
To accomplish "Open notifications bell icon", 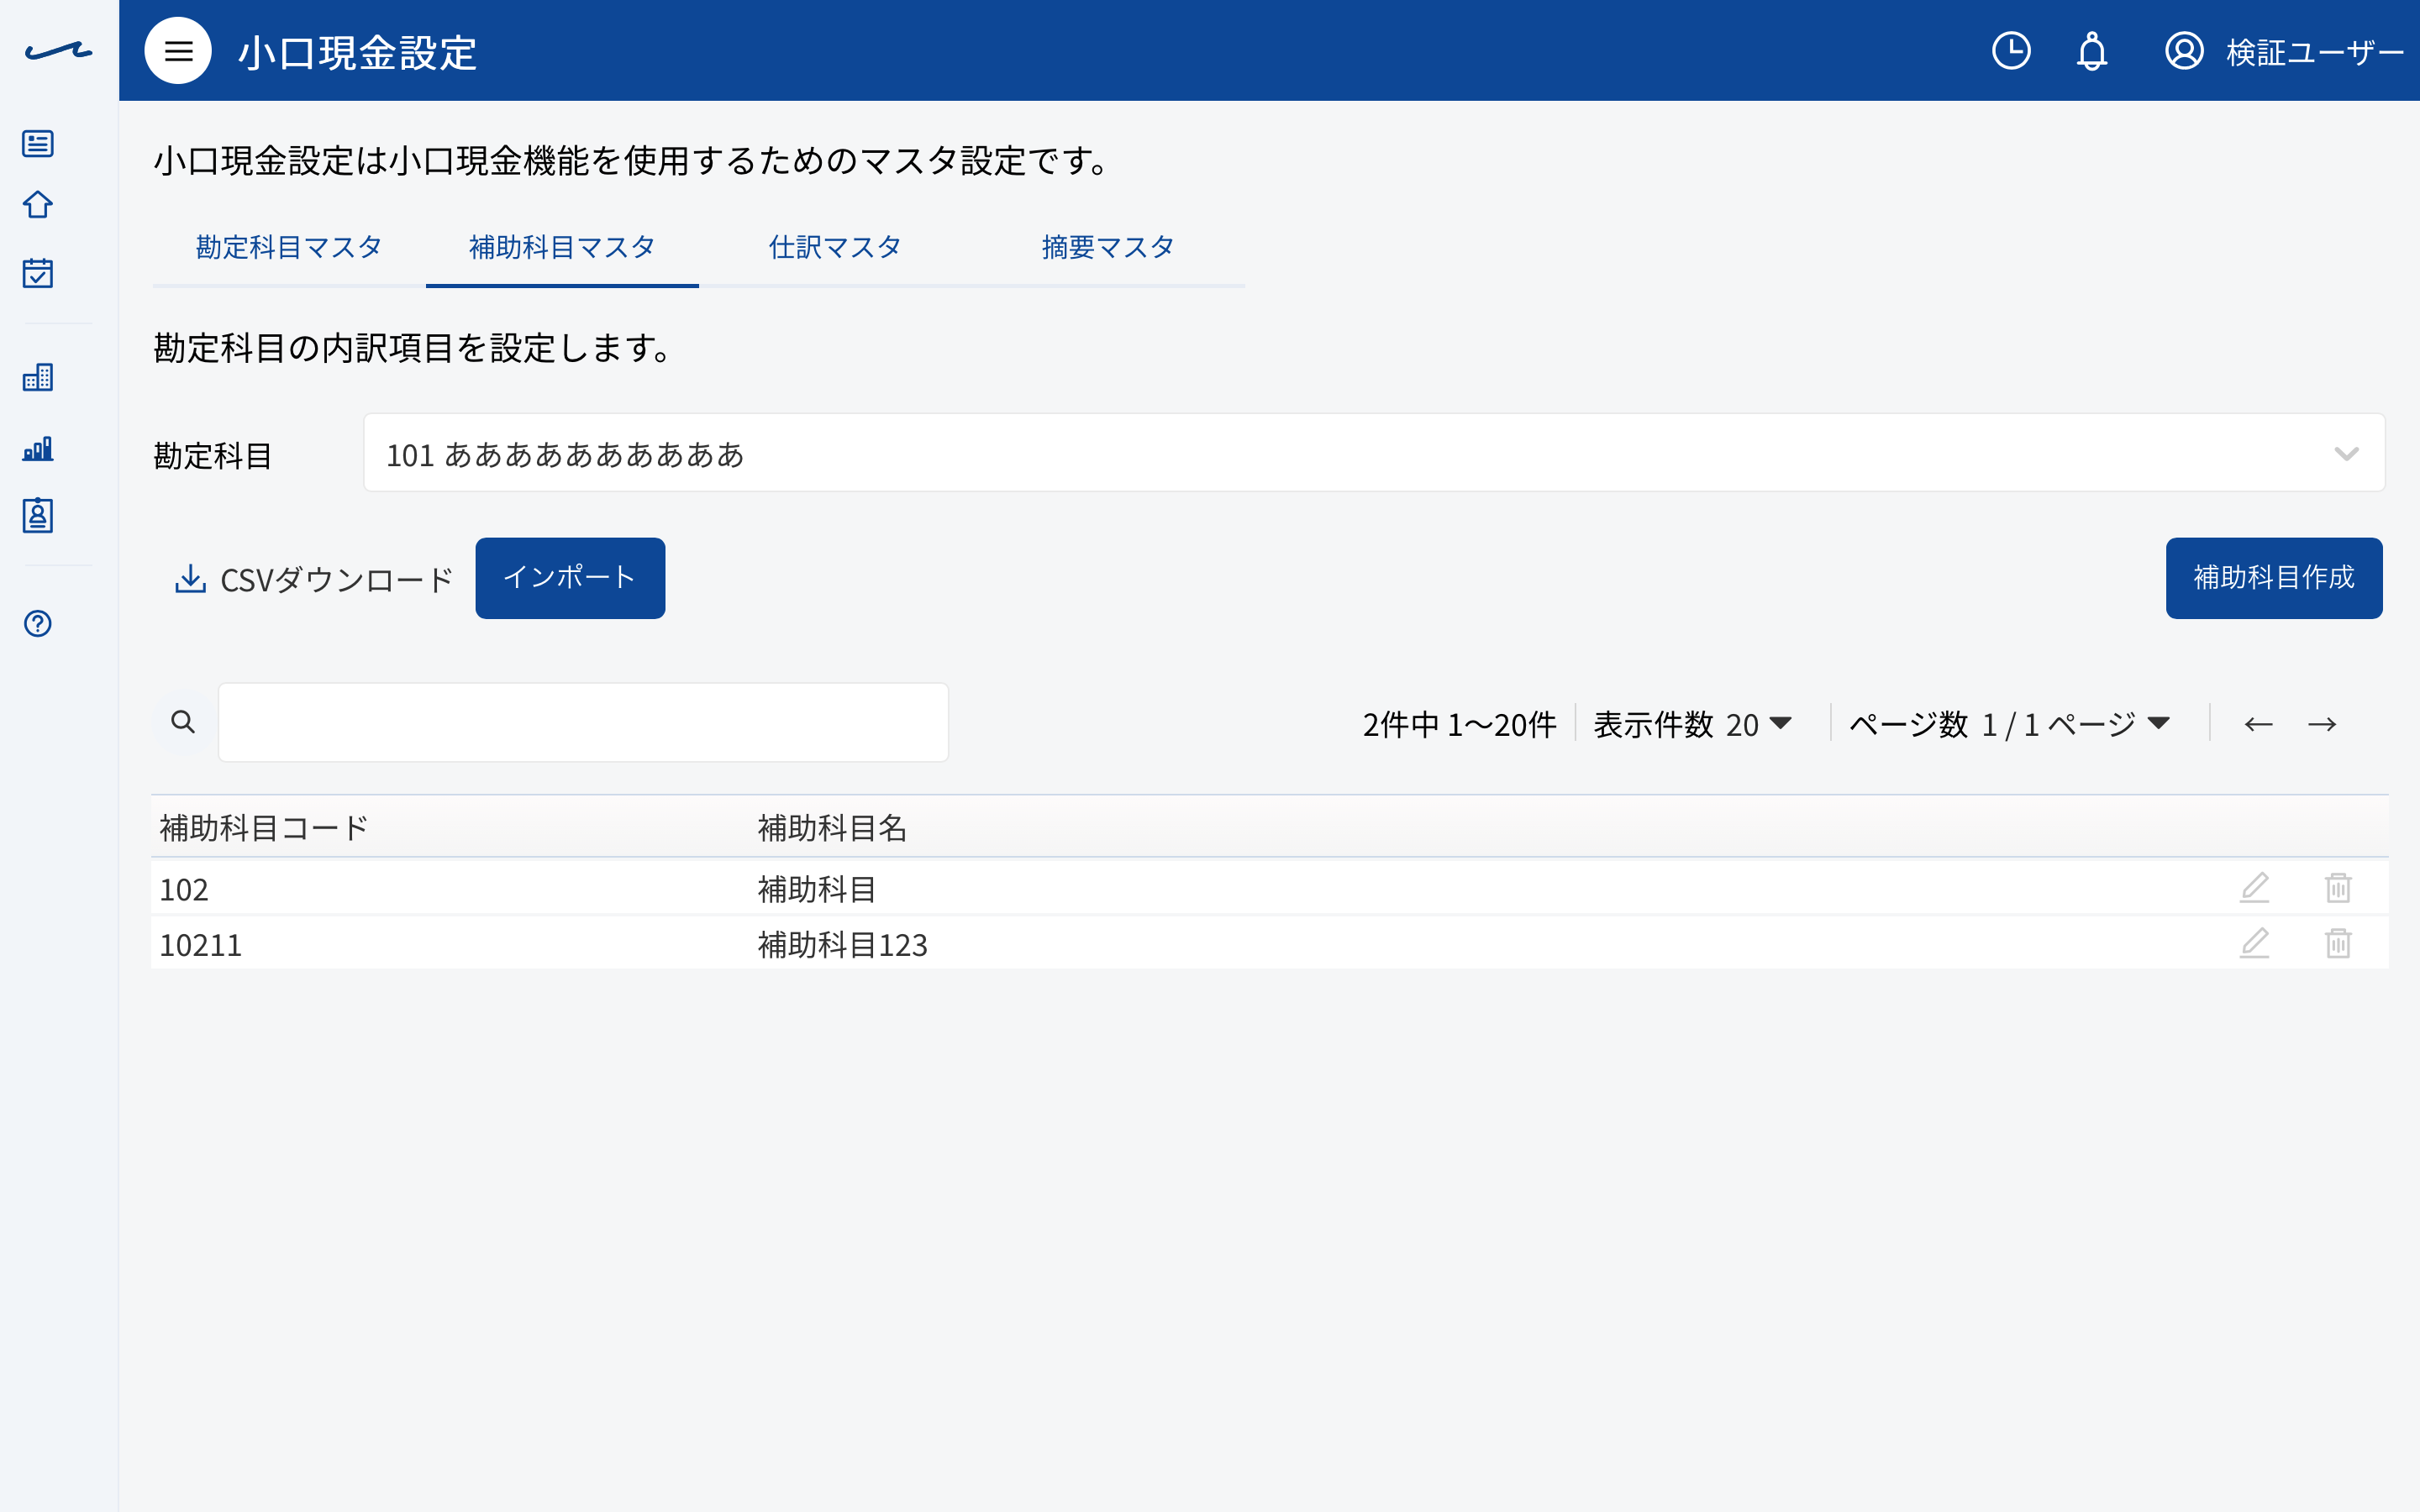I will (2092, 51).
